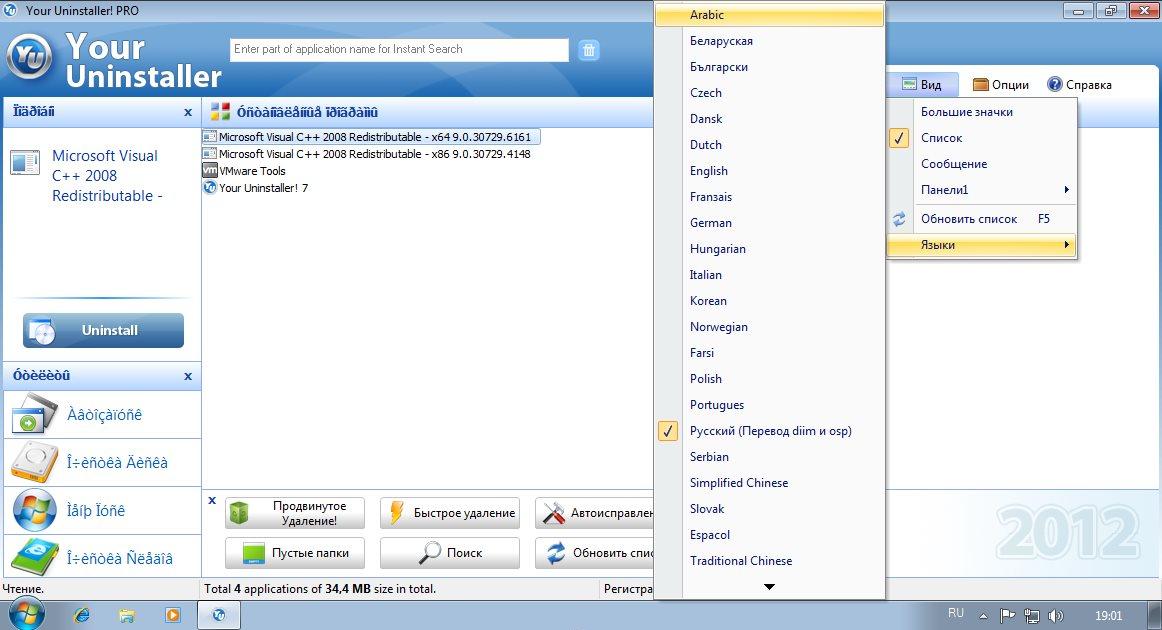Open disk cleaner hard-drive icon in sidebar
The image size is (1162, 630).
(34, 462)
